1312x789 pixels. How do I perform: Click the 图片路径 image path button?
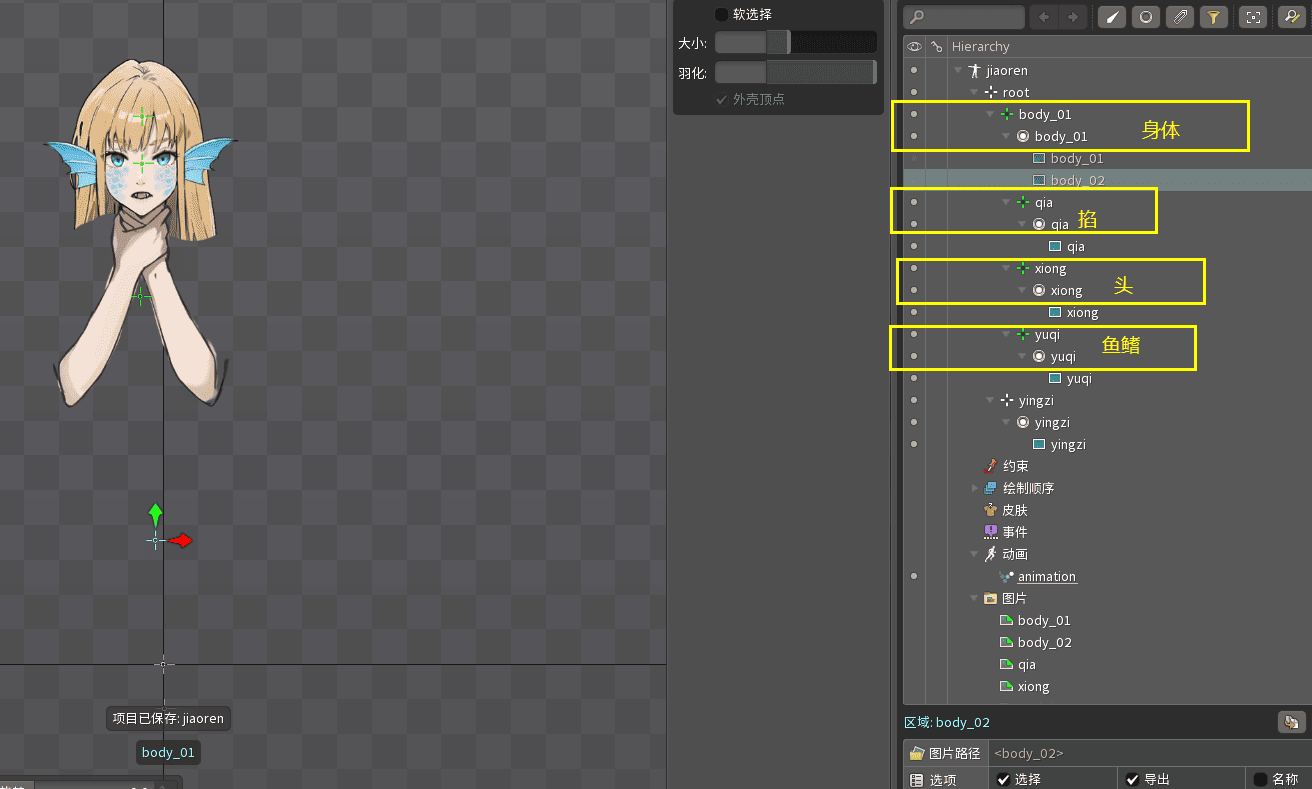point(945,753)
